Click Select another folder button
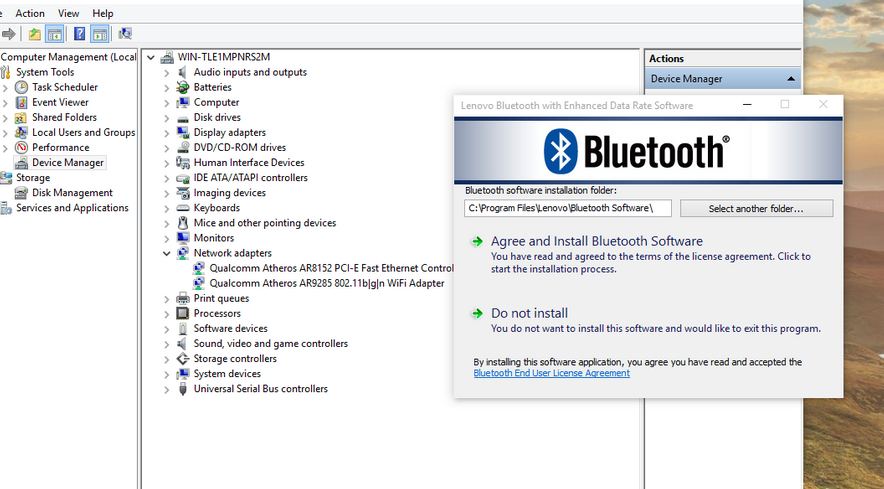 pos(756,208)
